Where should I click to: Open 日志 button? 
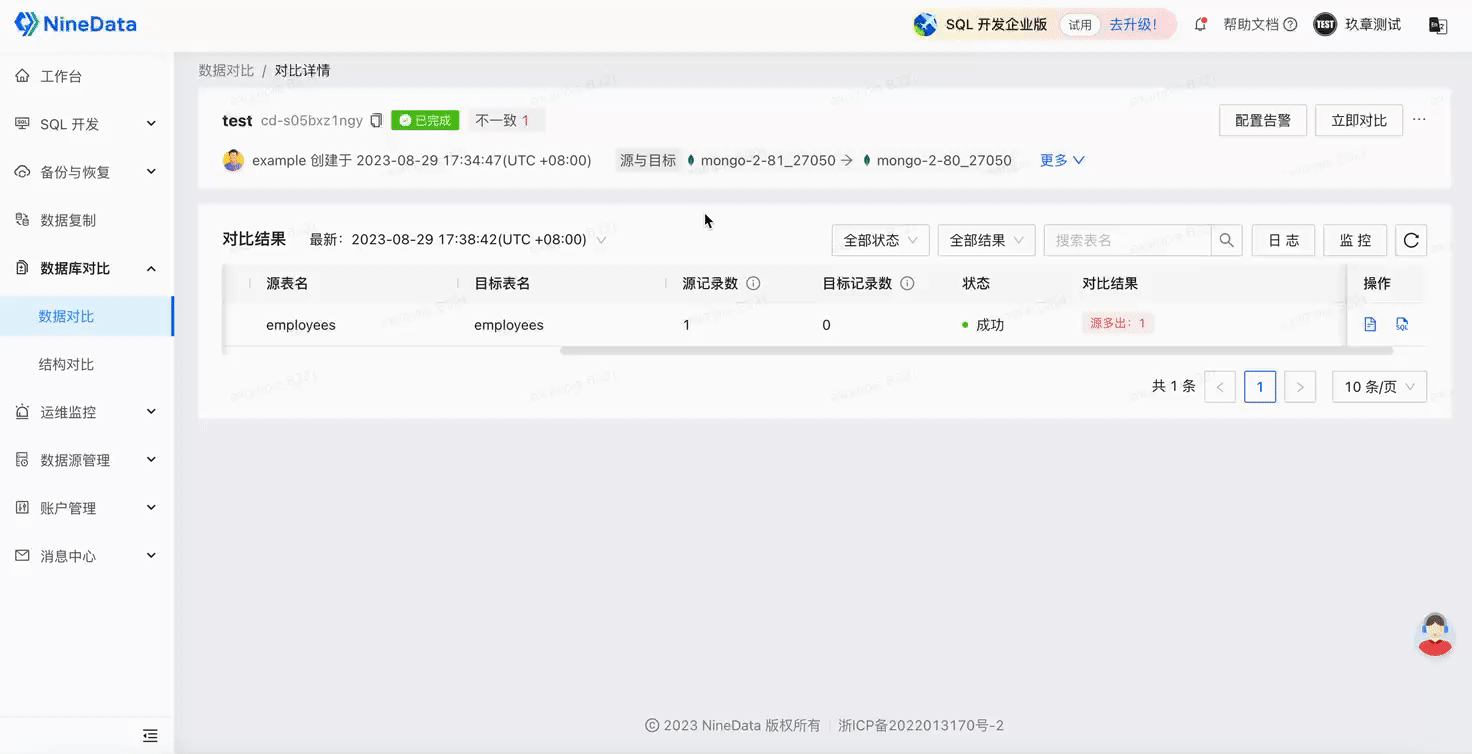click(1284, 240)
